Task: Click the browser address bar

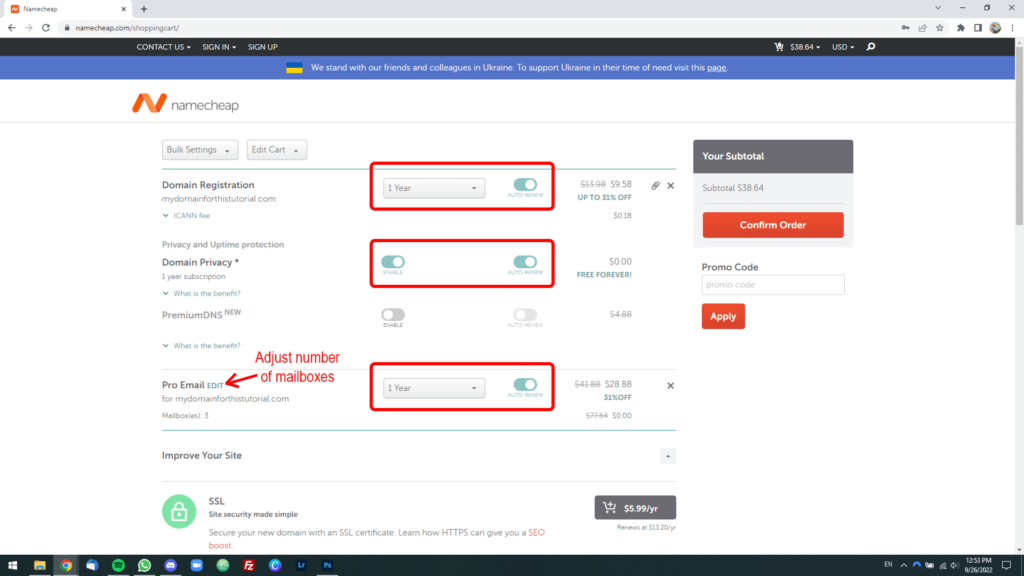Action: (480, 27)
